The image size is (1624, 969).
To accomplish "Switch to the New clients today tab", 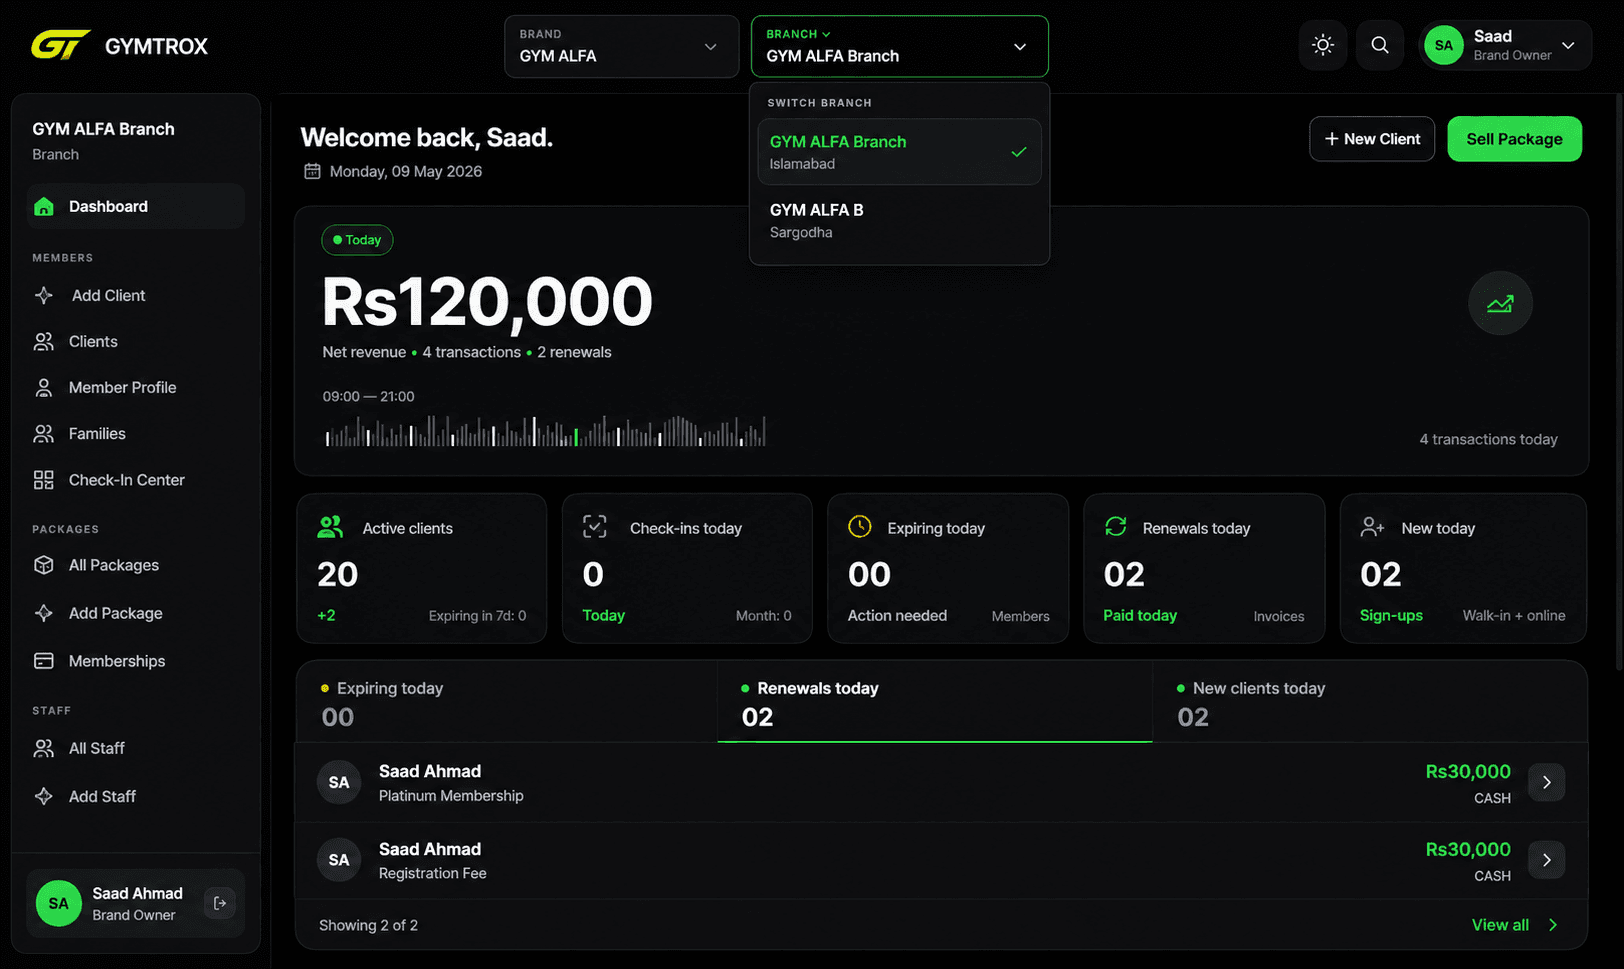I will click(1370, 702).
